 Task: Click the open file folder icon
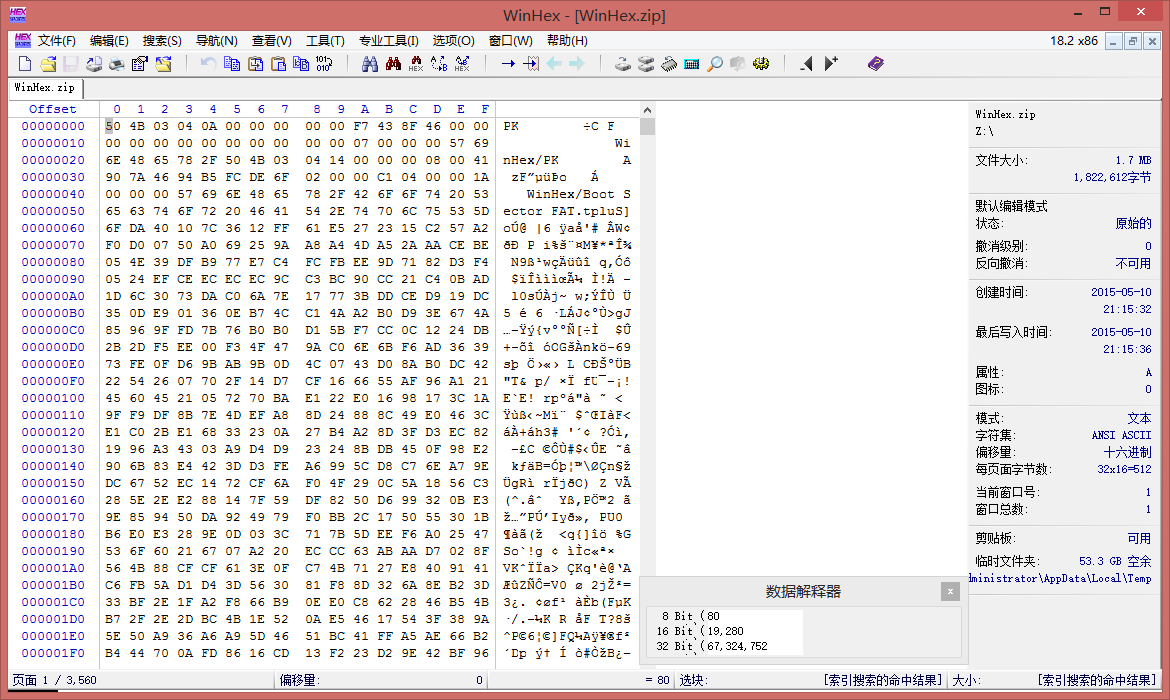click(48, 64)
